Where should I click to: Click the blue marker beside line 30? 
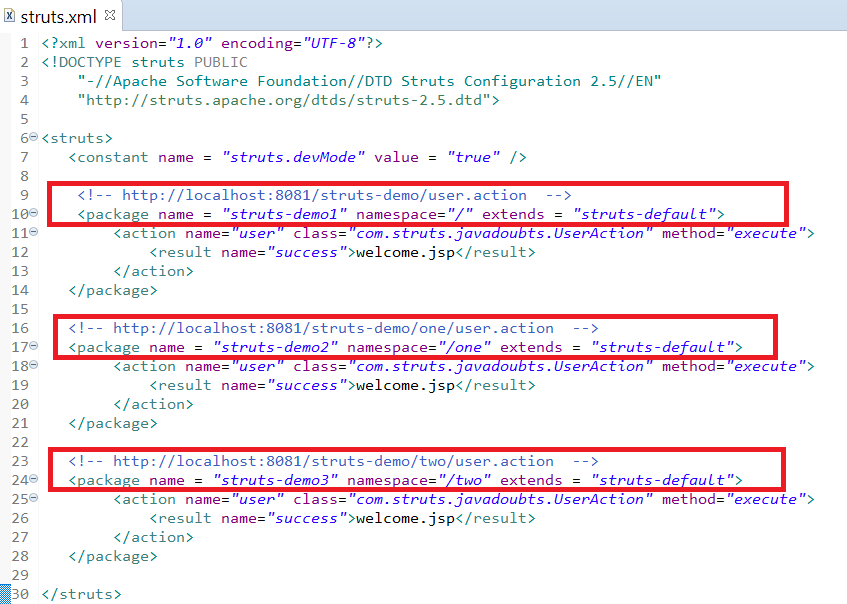click(5, 593)
